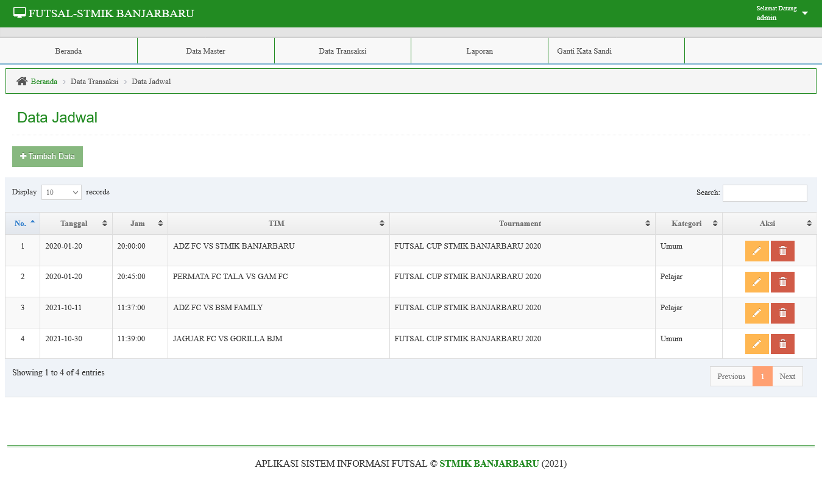The image size is (822, 482).
Task: Open the Data Master menu
Action: [206, 51]
